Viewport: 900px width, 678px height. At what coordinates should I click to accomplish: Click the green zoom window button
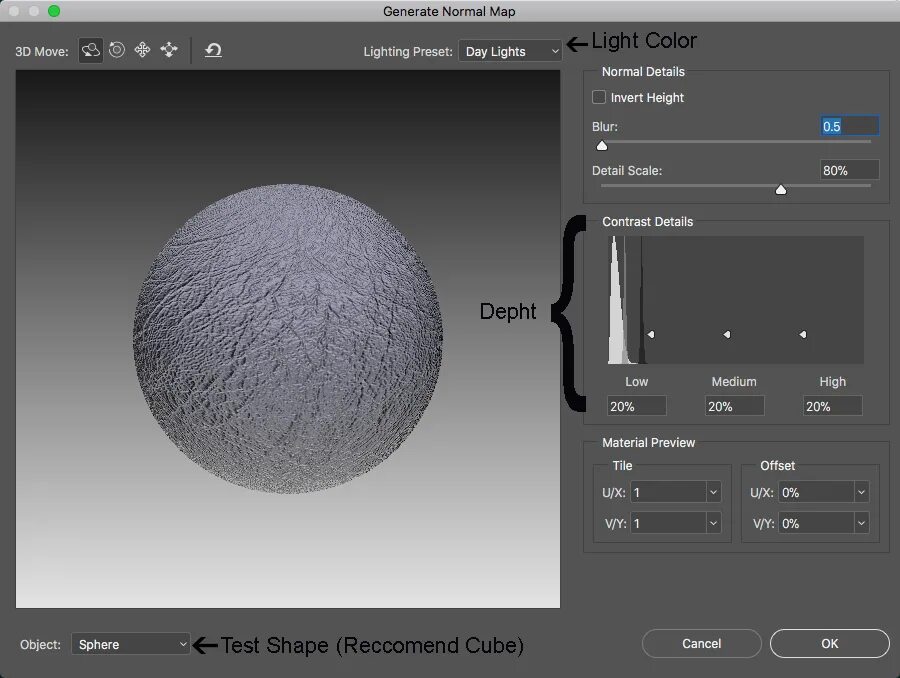pos(54,11)
